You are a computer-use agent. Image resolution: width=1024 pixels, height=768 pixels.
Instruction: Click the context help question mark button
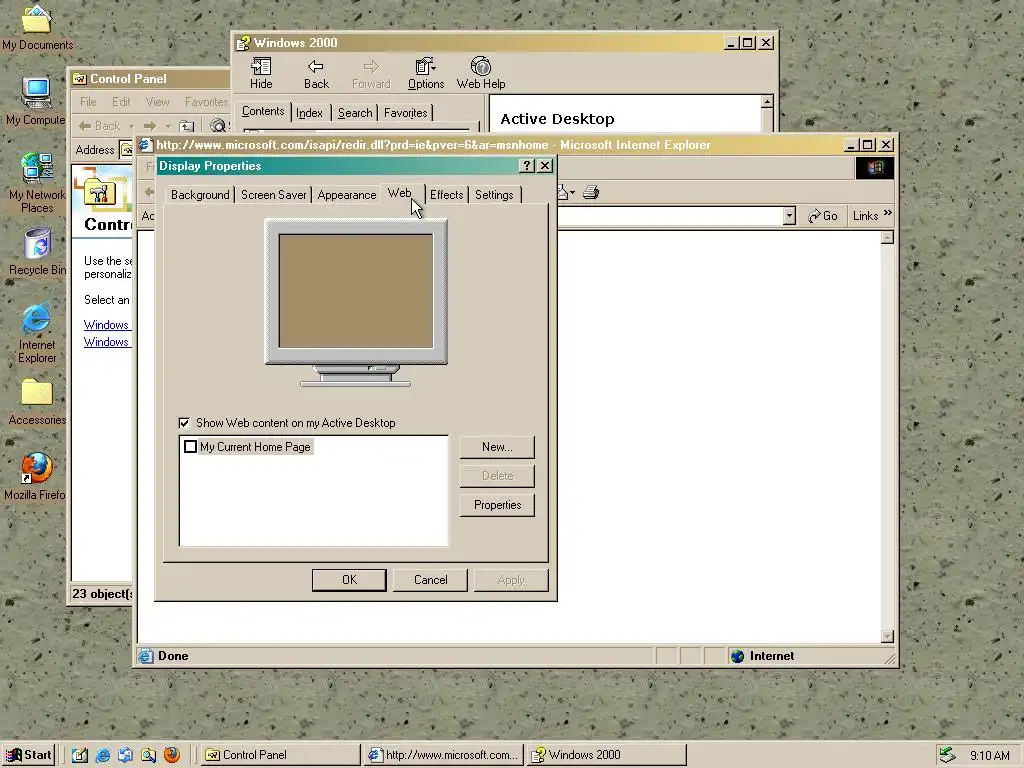point(526,166)
